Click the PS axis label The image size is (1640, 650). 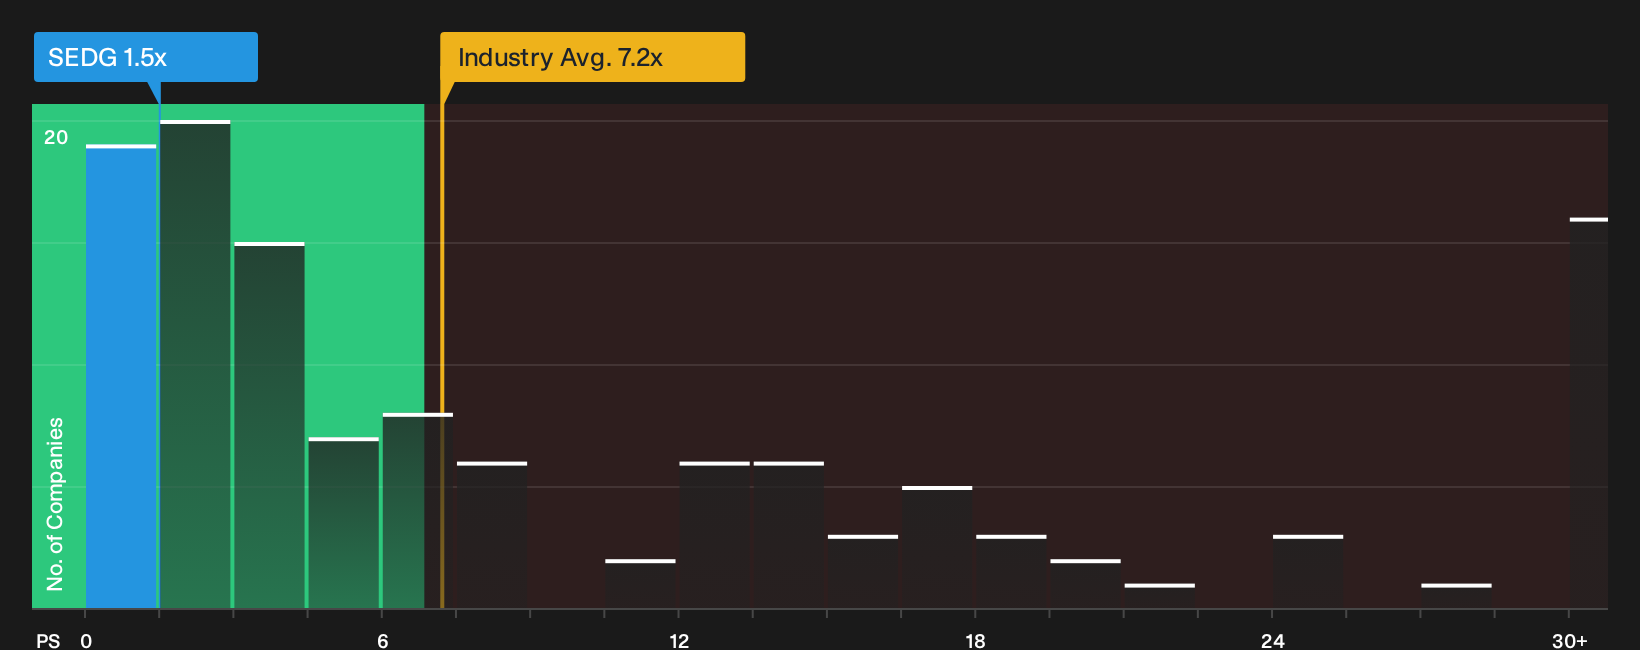click(x=48, y=640)
